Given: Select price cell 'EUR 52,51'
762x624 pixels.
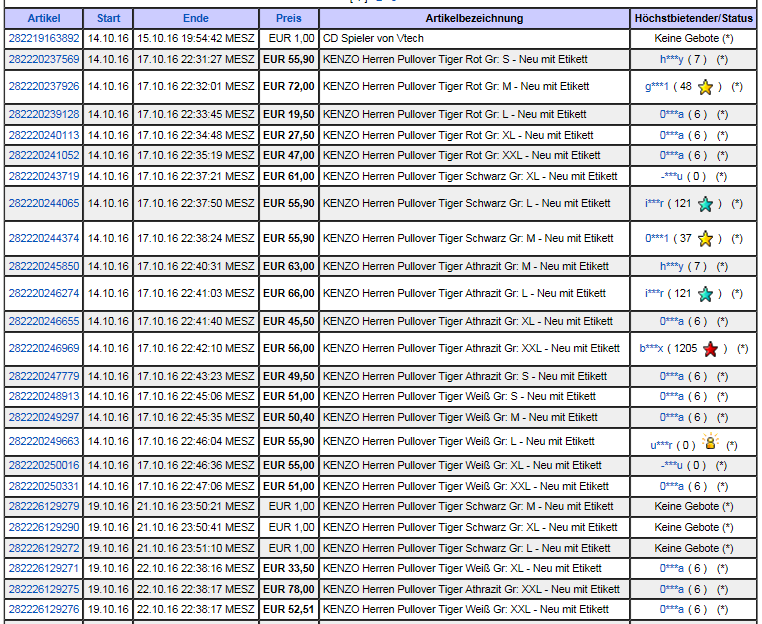Looking at the screenshot, I should (289, 609).
